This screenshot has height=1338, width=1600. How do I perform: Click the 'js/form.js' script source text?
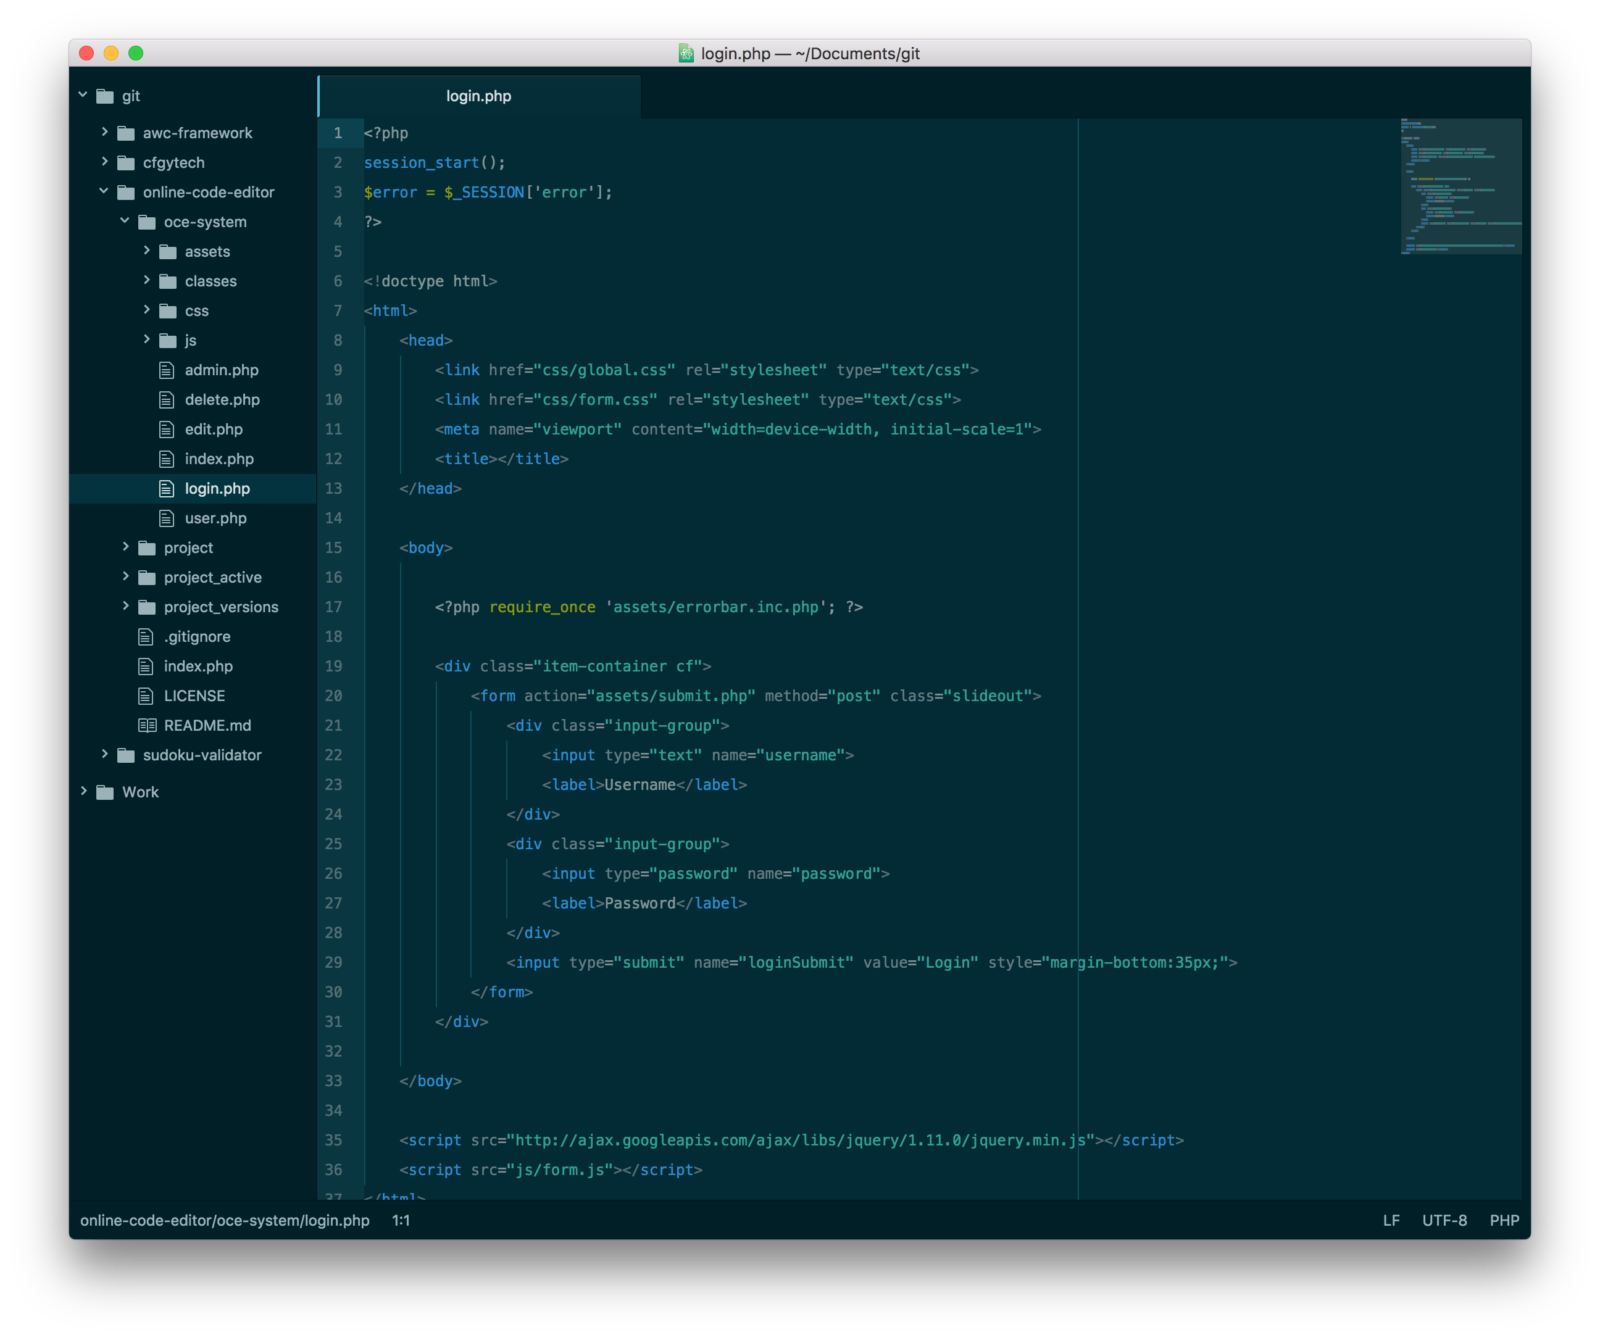[560, 1170]
